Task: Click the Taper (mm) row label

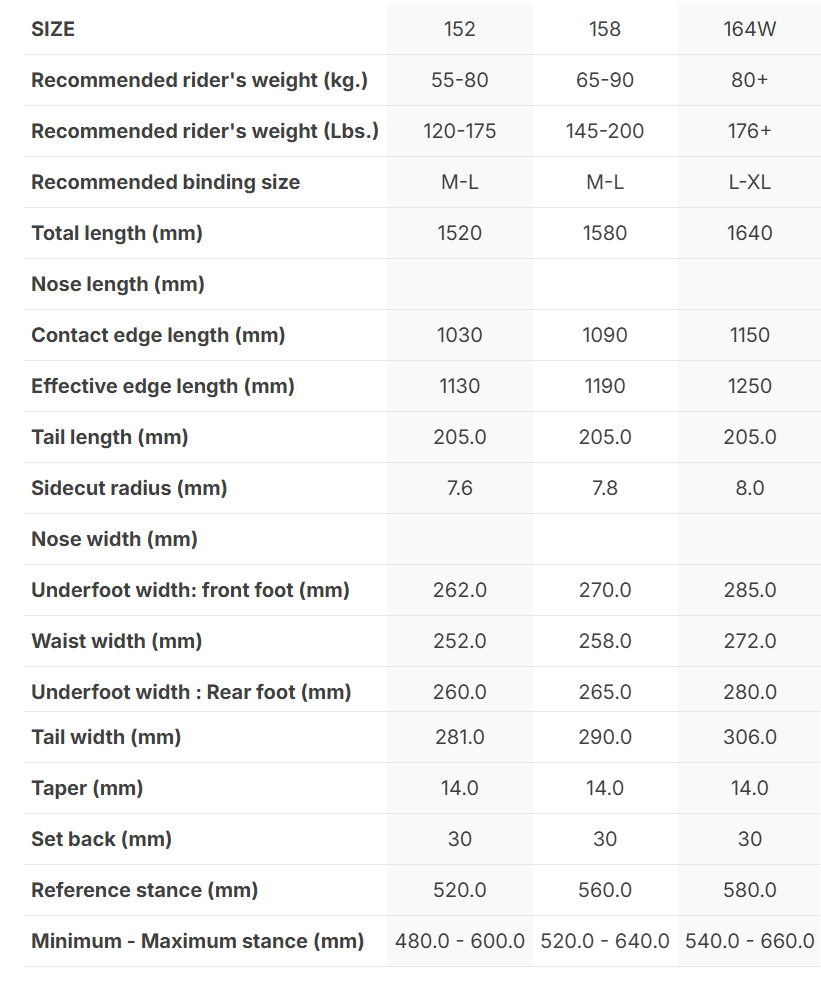Action: [x=87, y=788]
